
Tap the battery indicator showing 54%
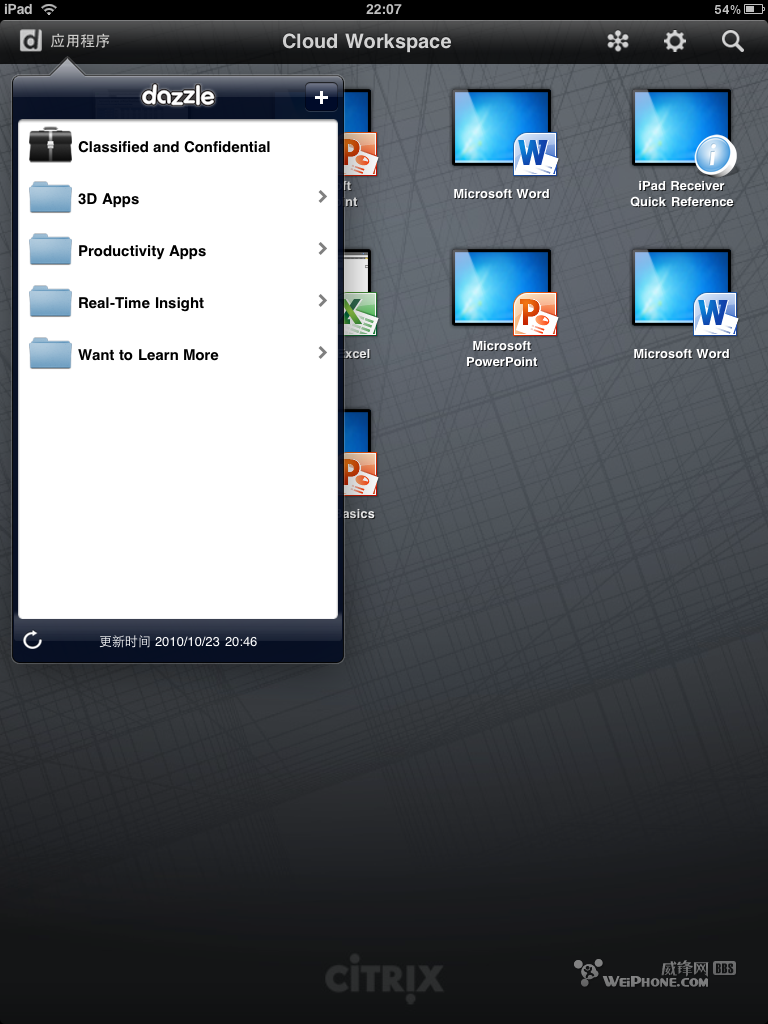739,9
